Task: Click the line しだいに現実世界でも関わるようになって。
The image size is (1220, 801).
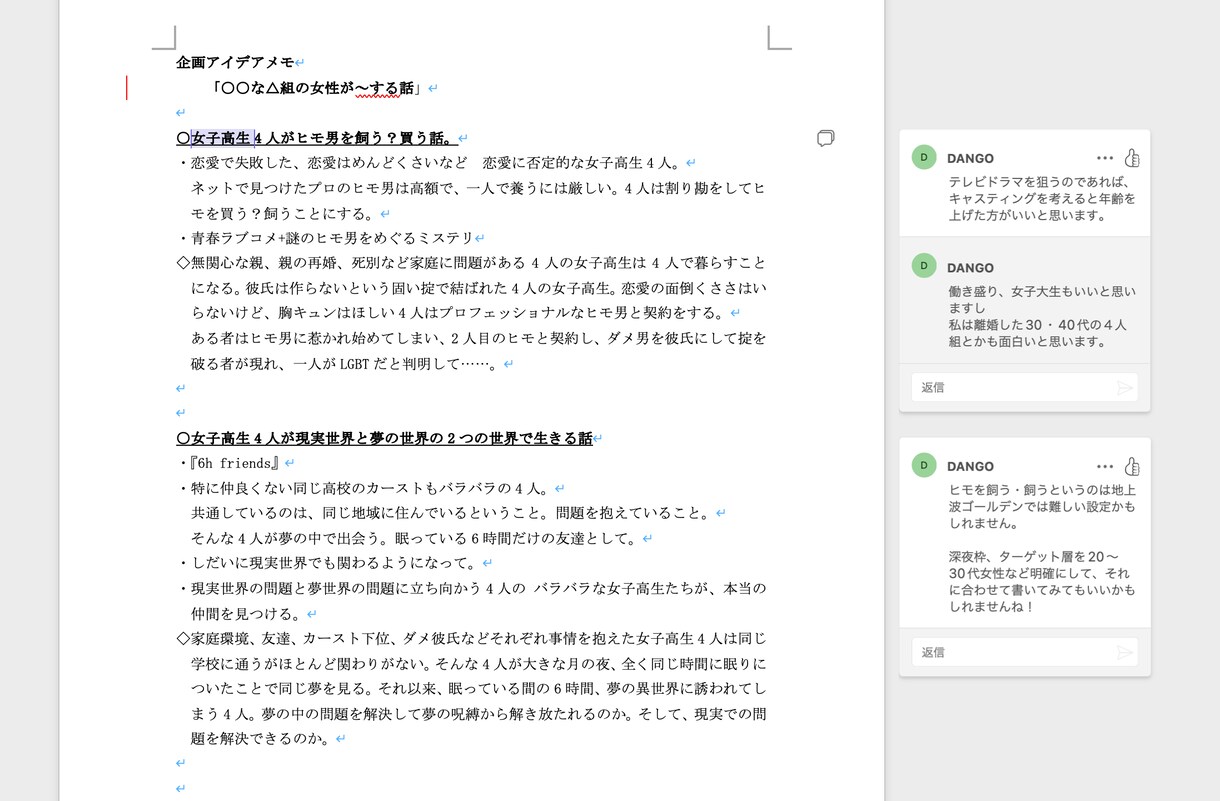Action: pos(335,563)
